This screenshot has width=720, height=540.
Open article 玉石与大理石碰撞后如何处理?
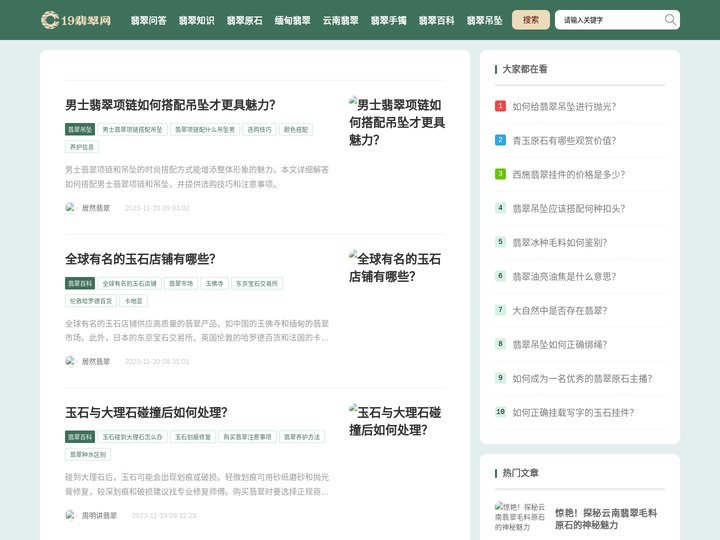146,412
